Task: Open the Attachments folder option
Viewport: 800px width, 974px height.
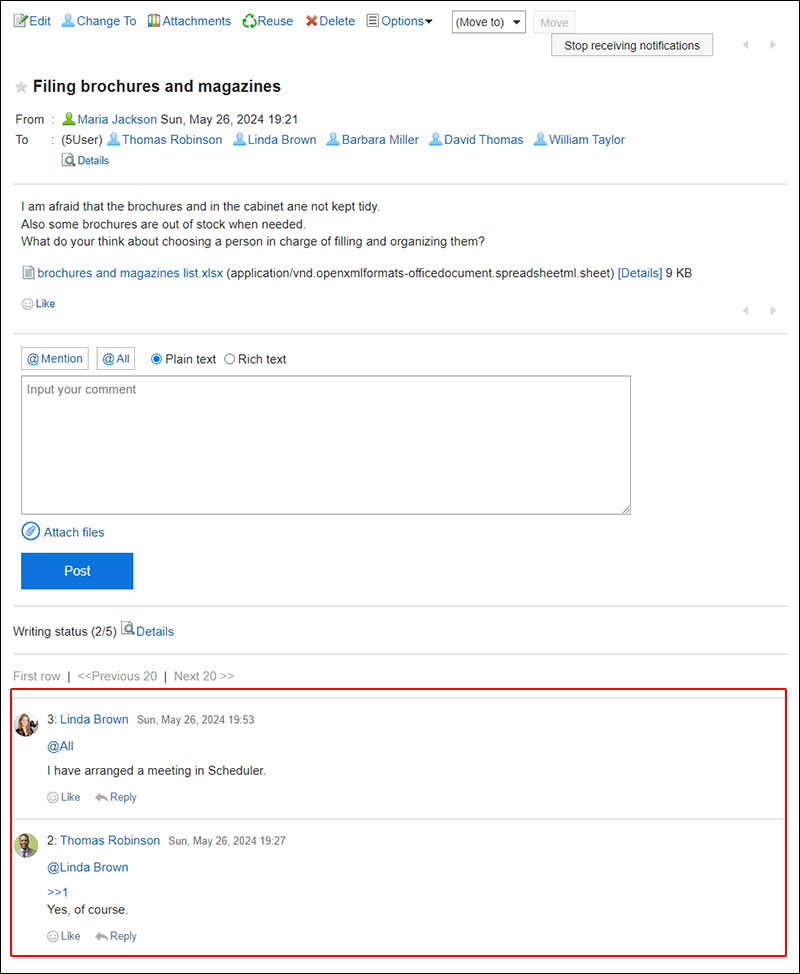Action: click(189, 21)
